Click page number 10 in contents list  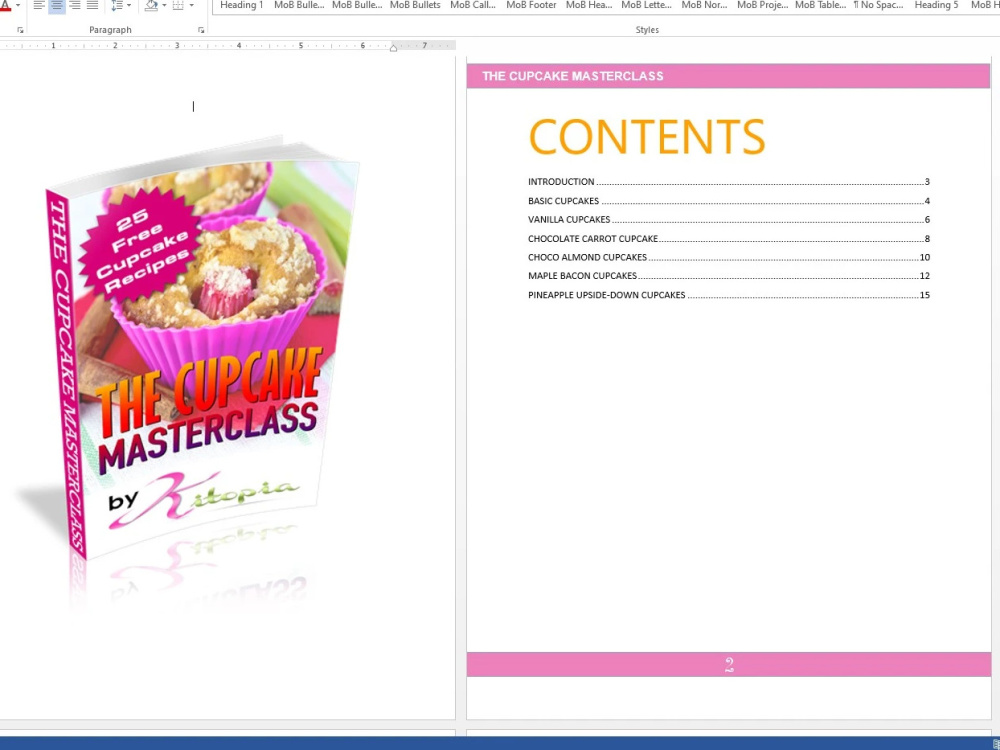[x=924, y=257]
